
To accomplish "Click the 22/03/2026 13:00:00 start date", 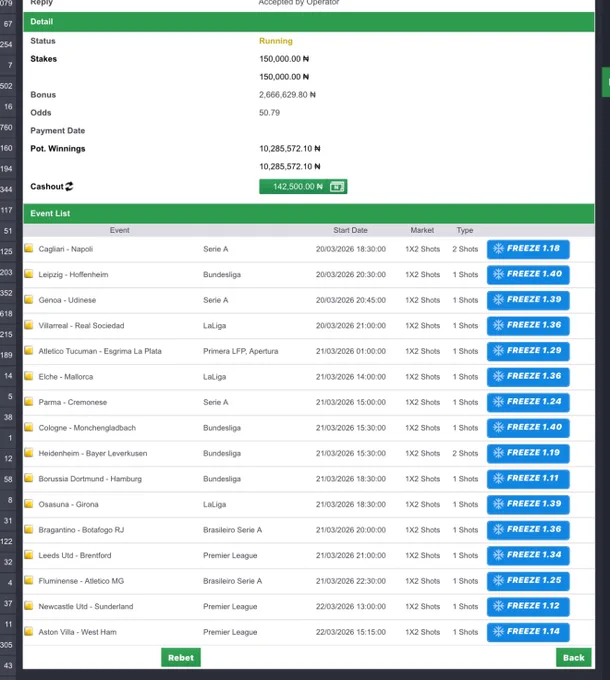I will click(351, 606).
